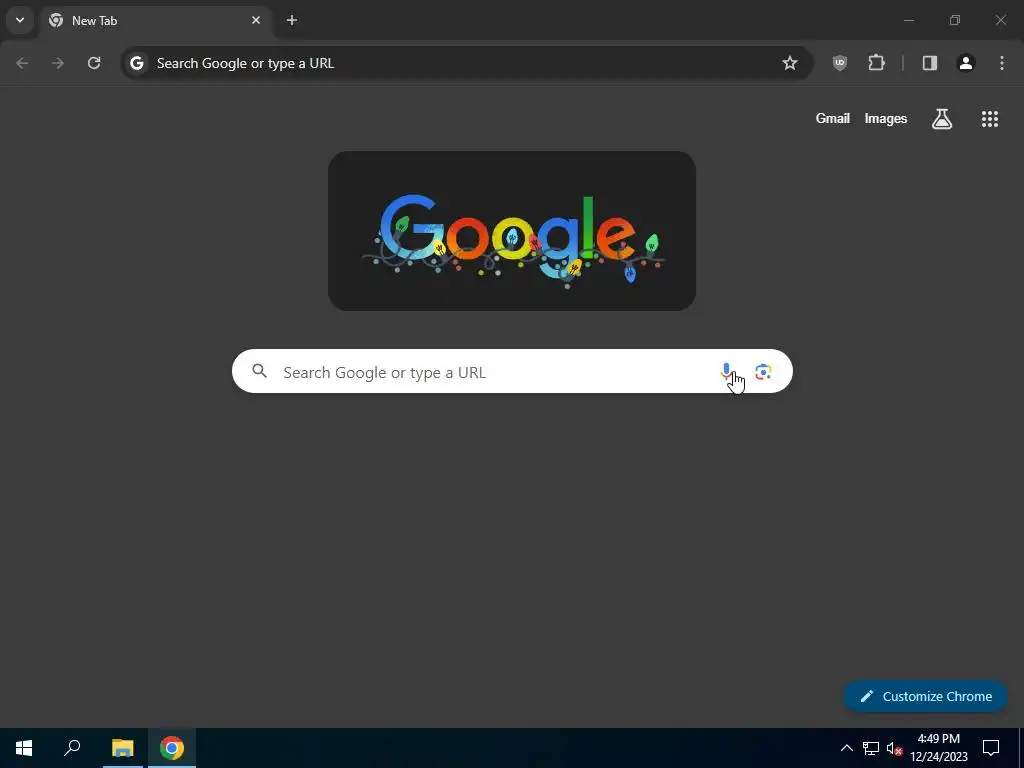
Task: Open the tab search dropdown arrow
Action: [x=20, y=20]
